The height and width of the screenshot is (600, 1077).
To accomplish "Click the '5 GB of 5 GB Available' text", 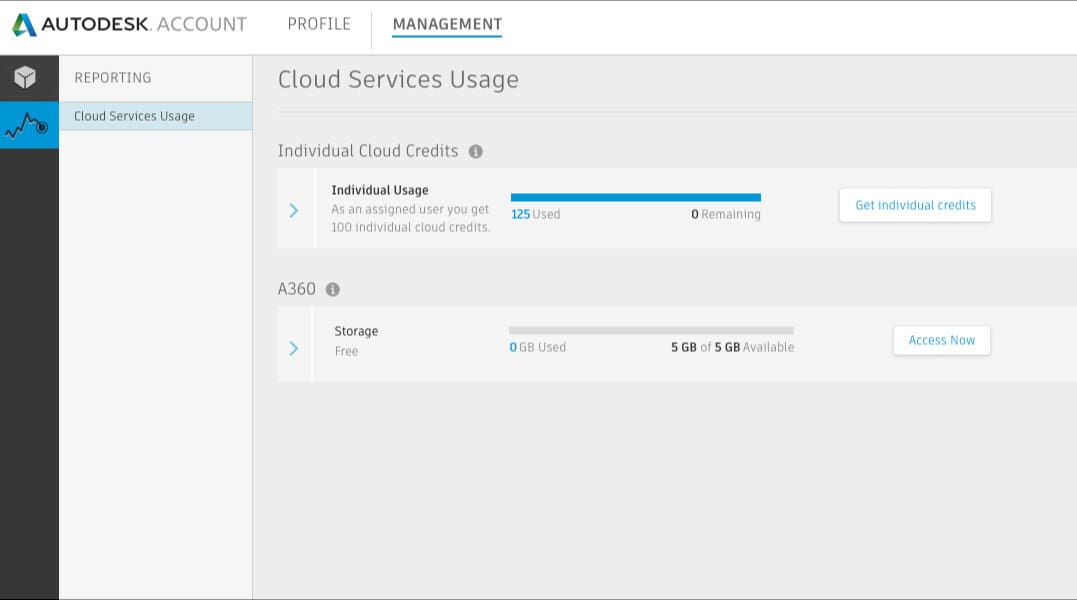I will 732,347.
